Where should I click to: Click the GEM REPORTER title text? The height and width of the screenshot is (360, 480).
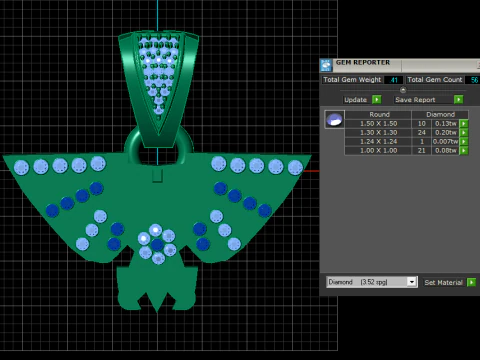pyautogui.click(x=363, y=62)
